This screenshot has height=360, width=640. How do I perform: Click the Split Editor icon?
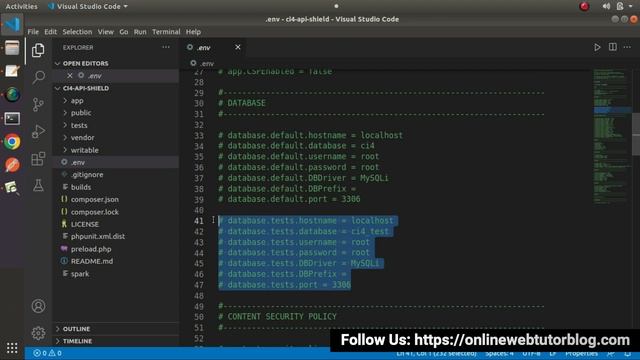coord(613,47)
